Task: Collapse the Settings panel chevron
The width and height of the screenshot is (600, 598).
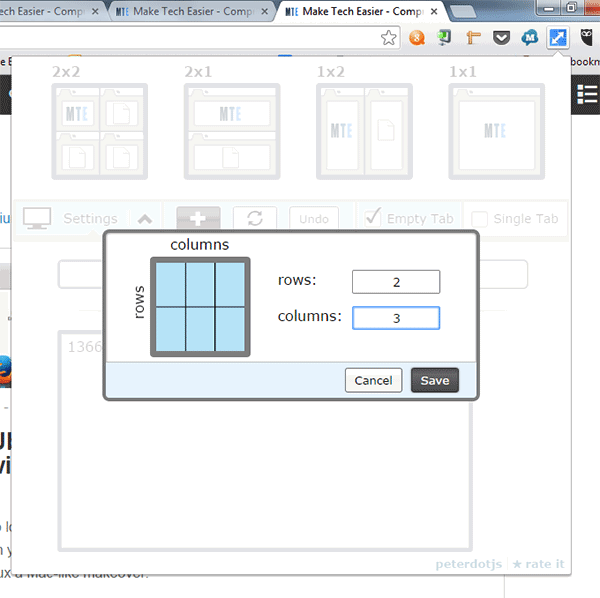Action: point(144,218)
